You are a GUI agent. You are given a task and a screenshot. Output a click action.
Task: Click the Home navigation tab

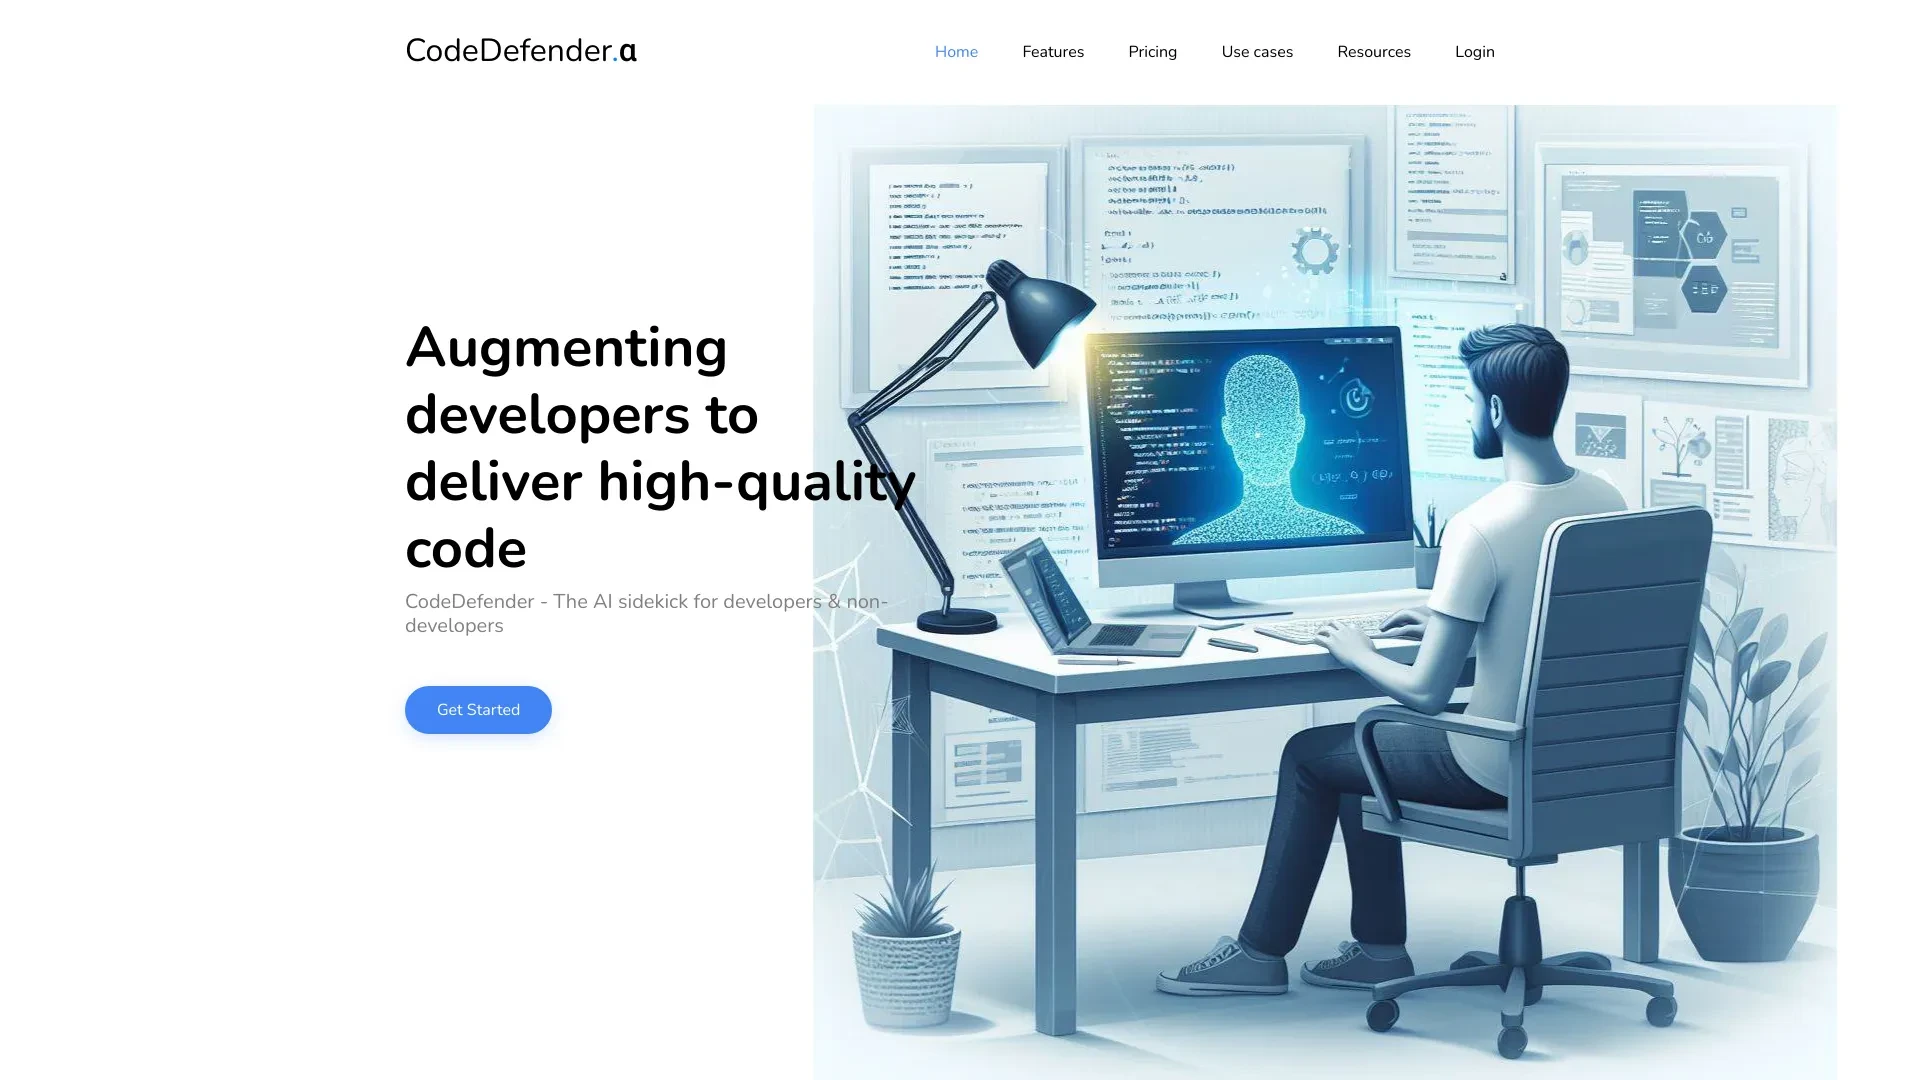tap(955, 51)
